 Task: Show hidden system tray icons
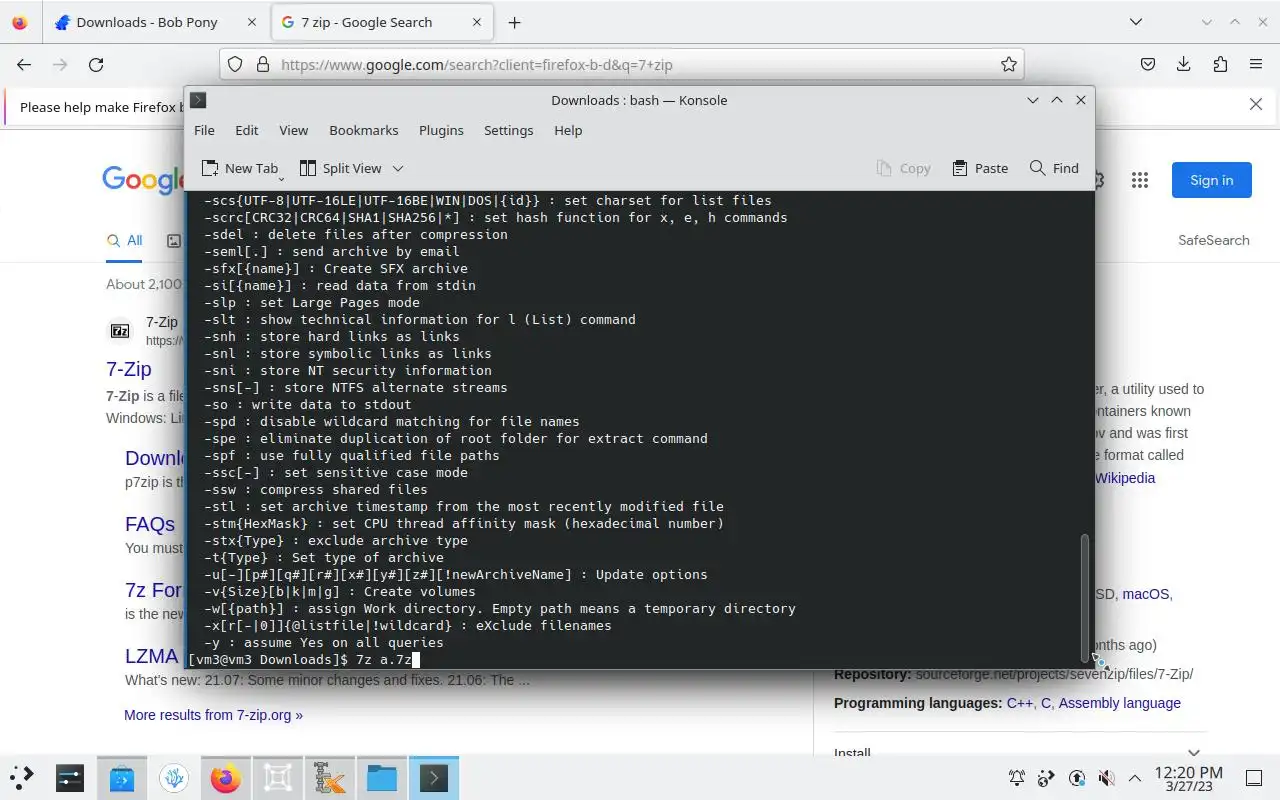(x=1135, y=778)
